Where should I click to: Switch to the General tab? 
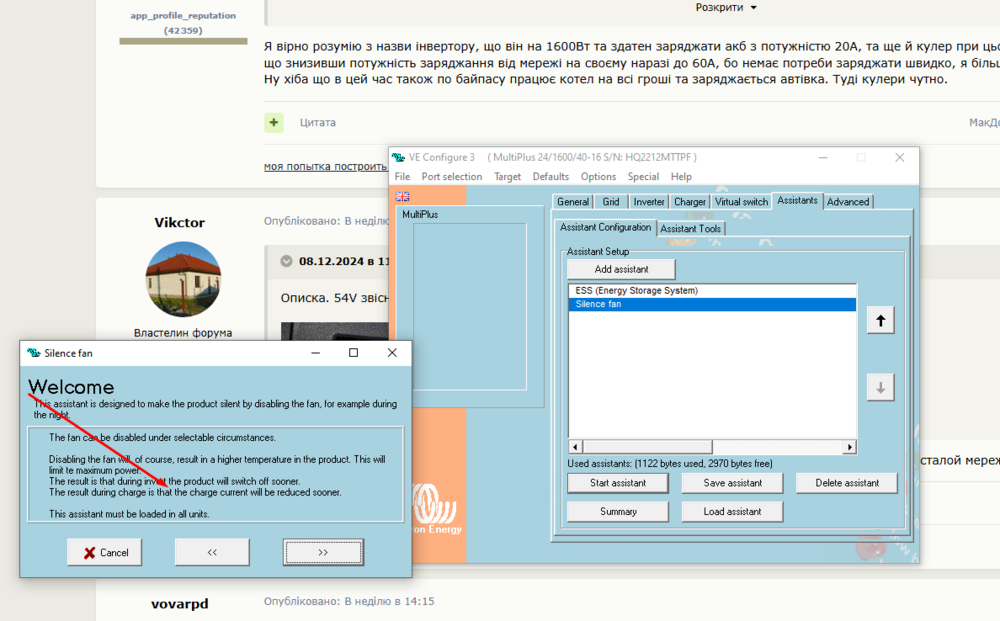click(573, 201)
